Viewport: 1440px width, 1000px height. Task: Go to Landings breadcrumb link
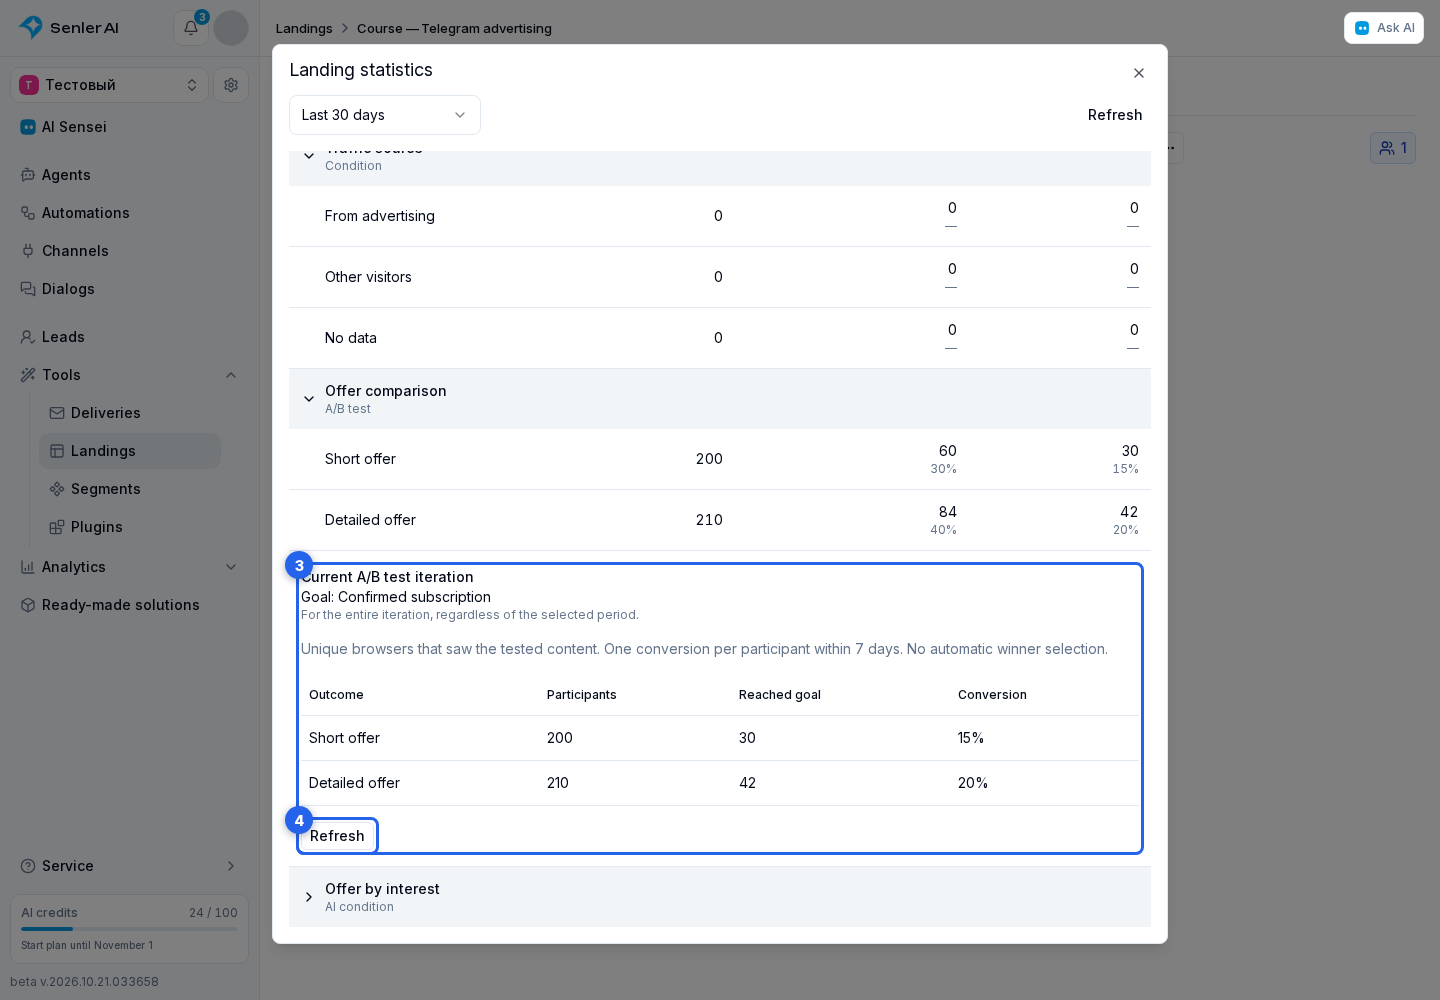[x=304, y=29]
